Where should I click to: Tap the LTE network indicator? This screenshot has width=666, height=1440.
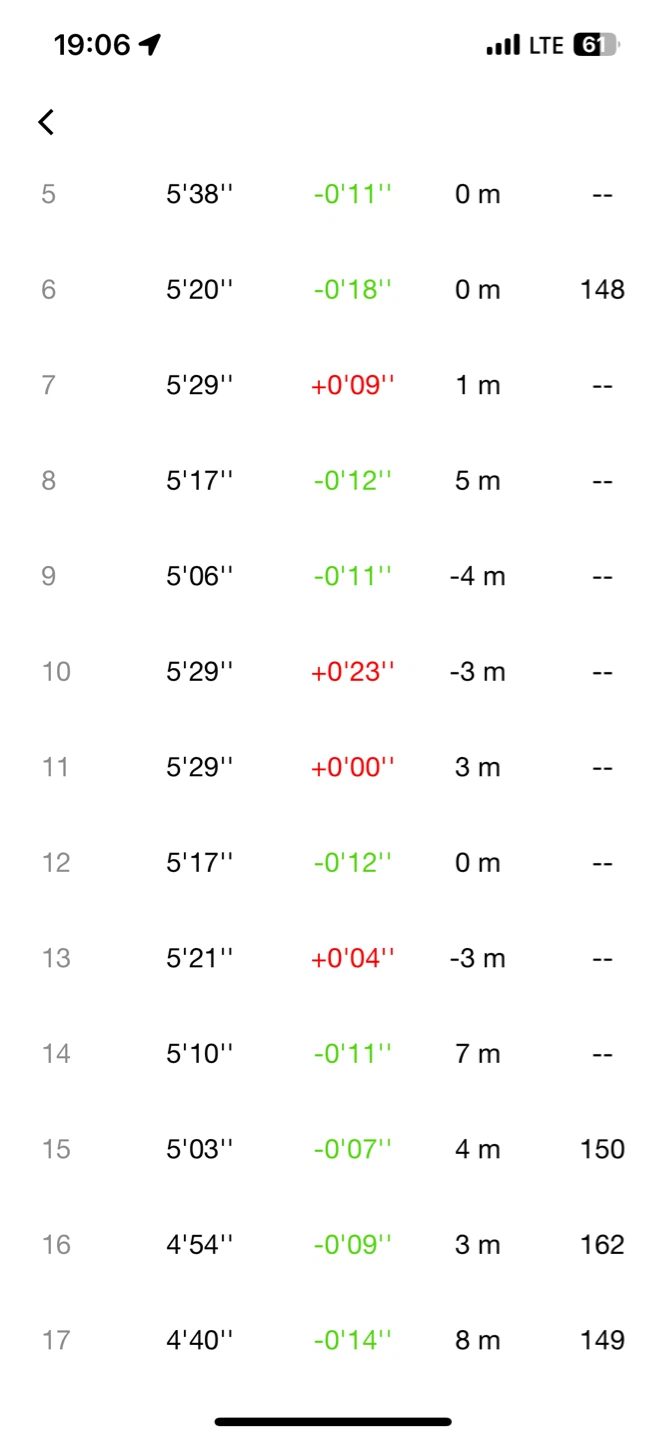546,45
